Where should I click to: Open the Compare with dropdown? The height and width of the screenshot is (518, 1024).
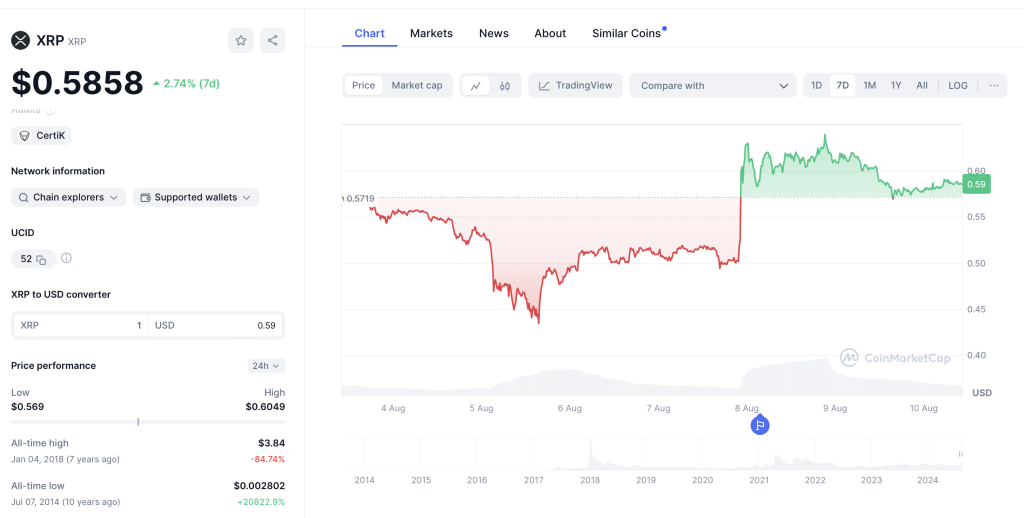(x=713, y=86)
